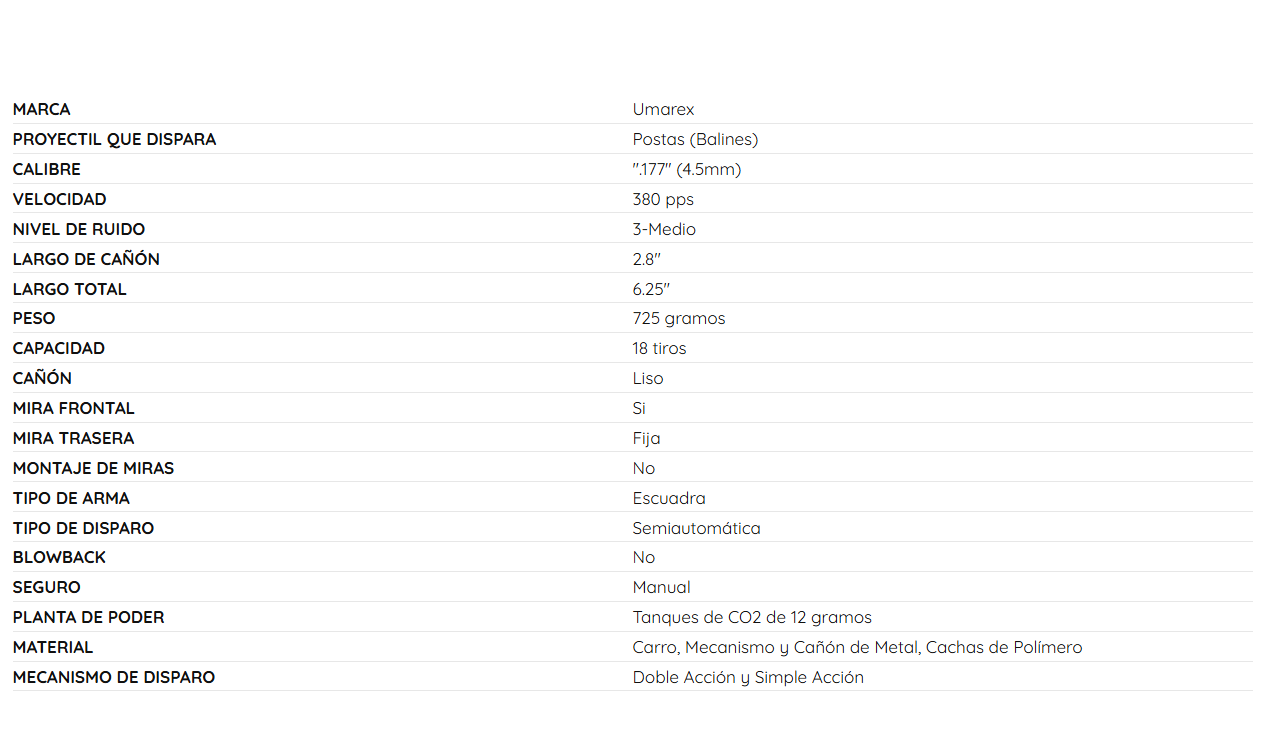The width and height of the screenshot is (1280, 739).
Task: Click the NIVEL DE RUIDO label
Action: (x=79, y=229)
